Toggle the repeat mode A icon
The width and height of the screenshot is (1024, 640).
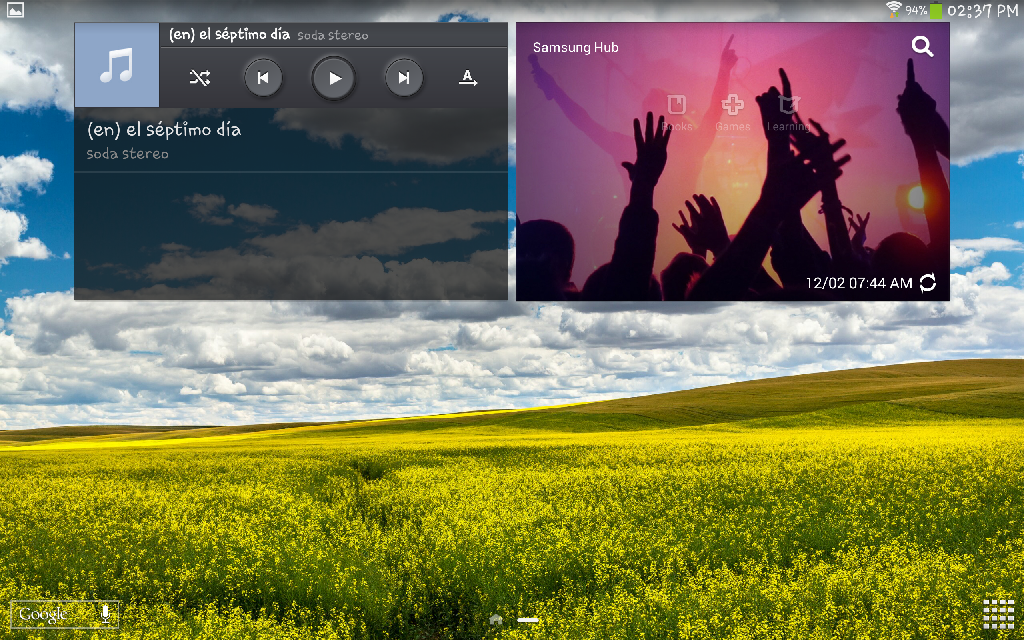(x=467, y=78)
